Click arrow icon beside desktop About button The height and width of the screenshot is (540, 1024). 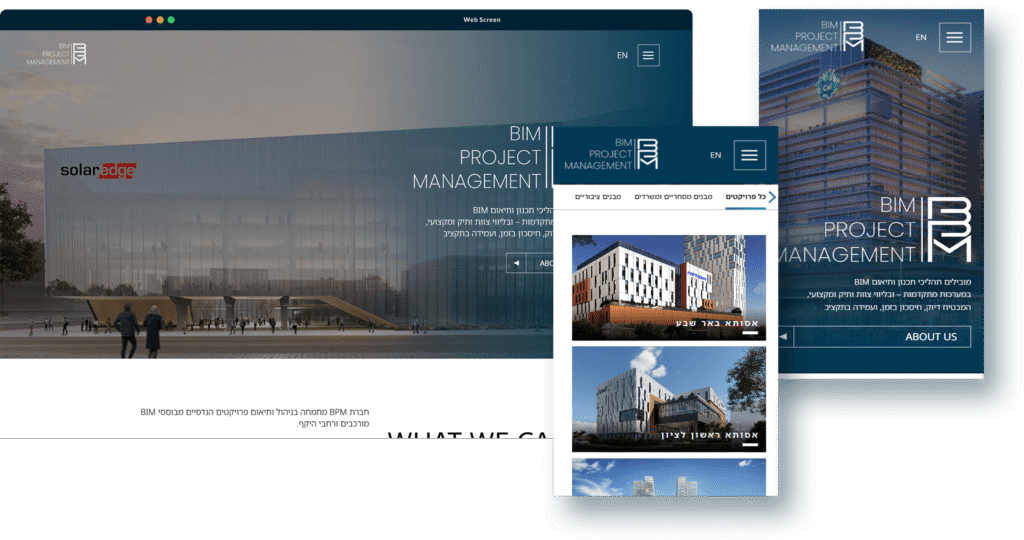coord(516,264)
